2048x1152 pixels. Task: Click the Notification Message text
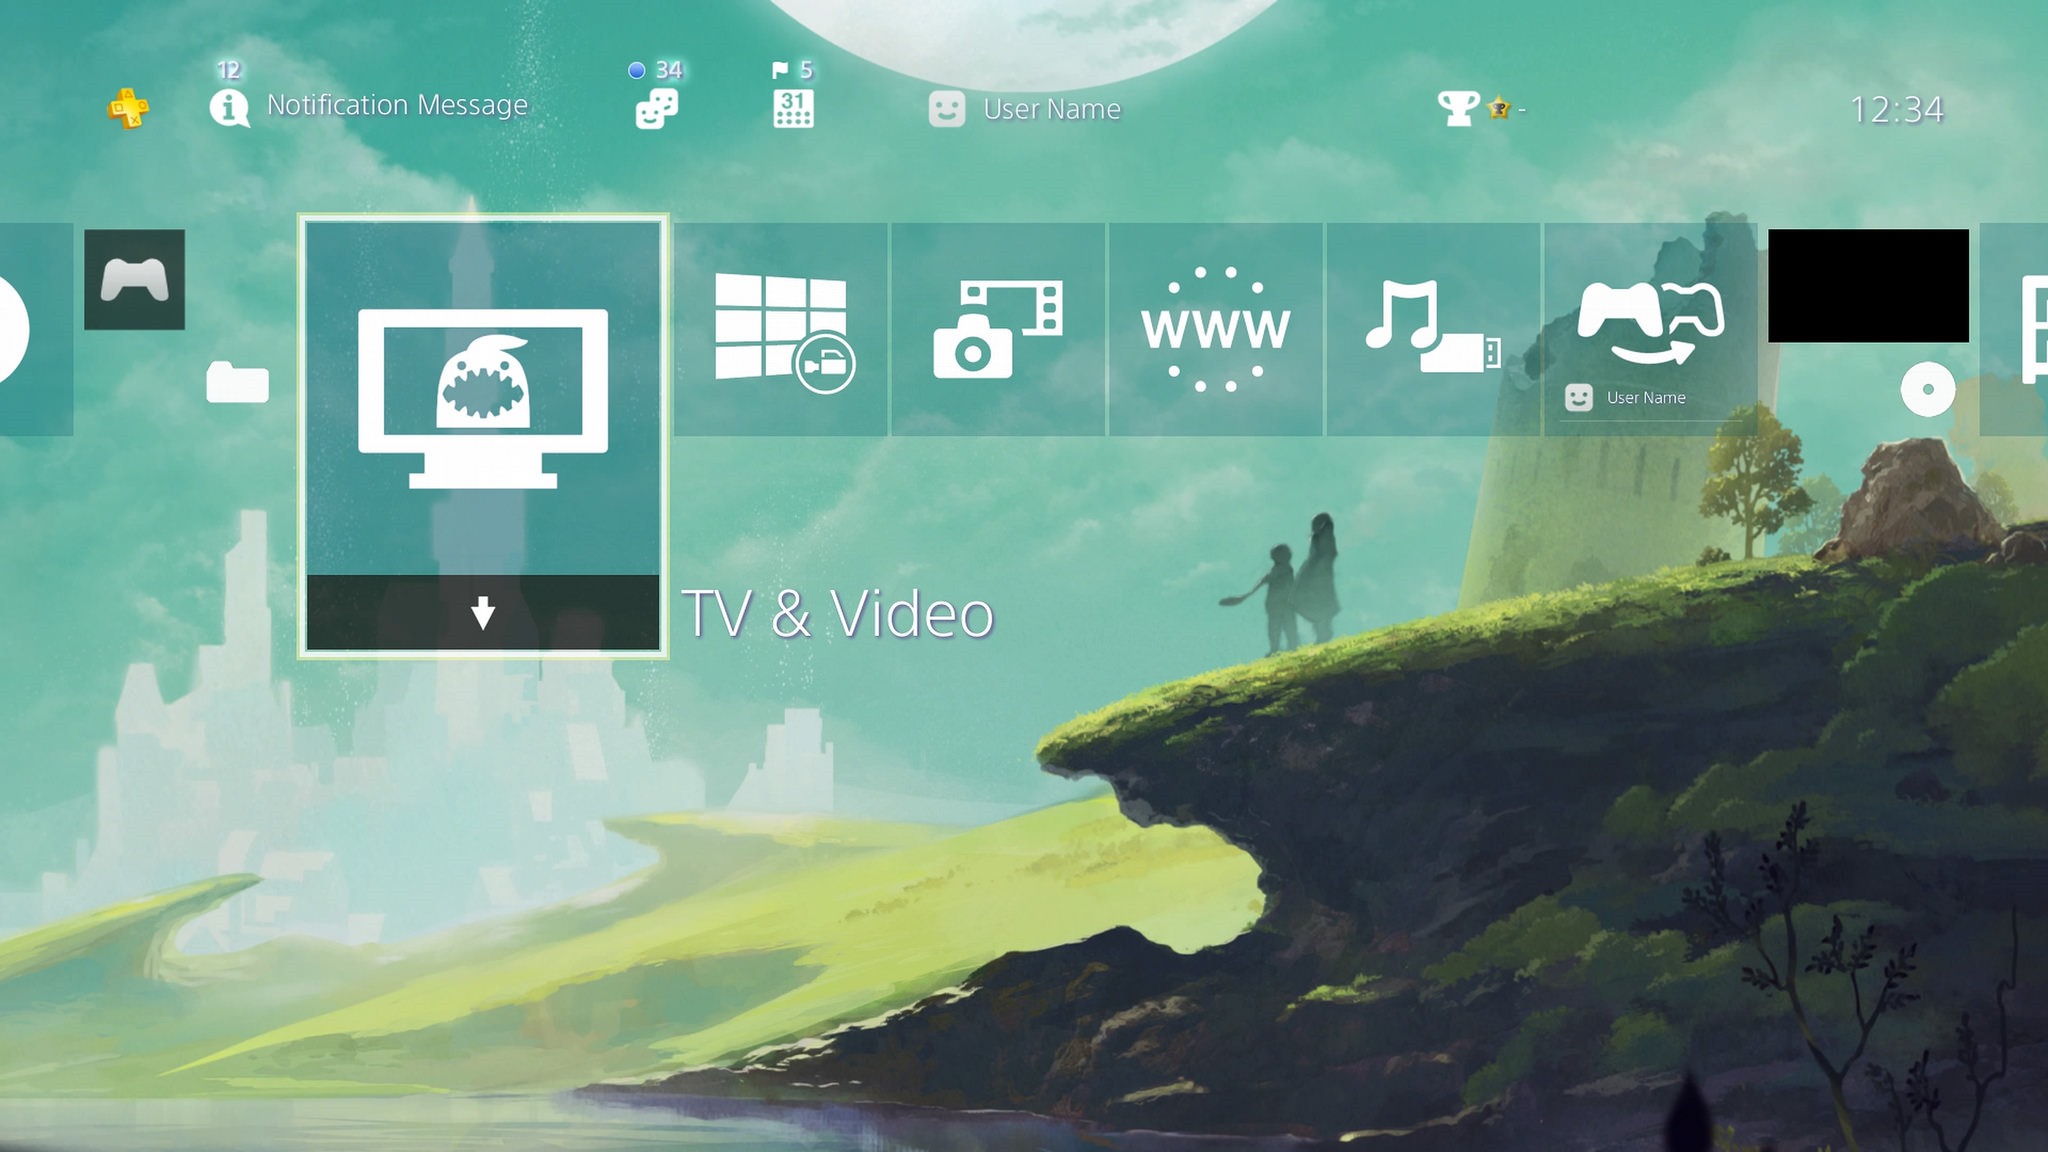[397, 105]
